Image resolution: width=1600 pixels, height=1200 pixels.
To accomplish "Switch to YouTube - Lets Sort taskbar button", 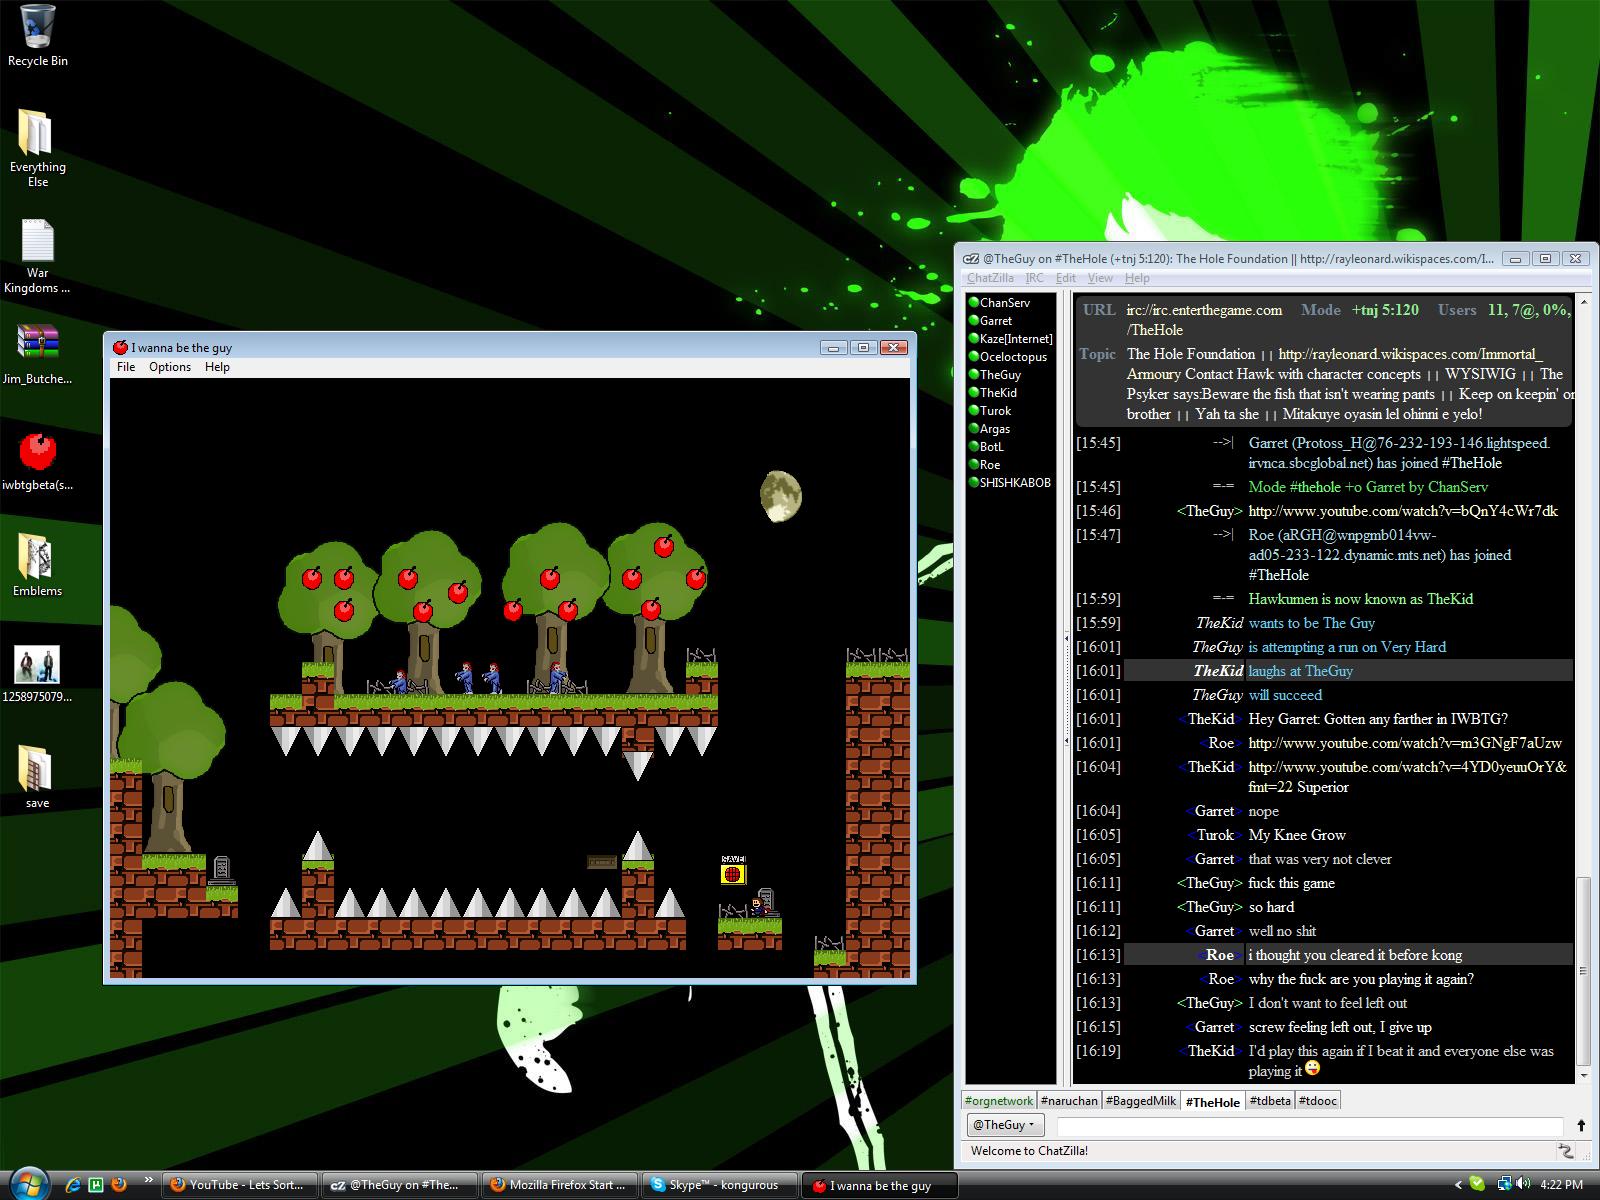I will [239, 1185].
